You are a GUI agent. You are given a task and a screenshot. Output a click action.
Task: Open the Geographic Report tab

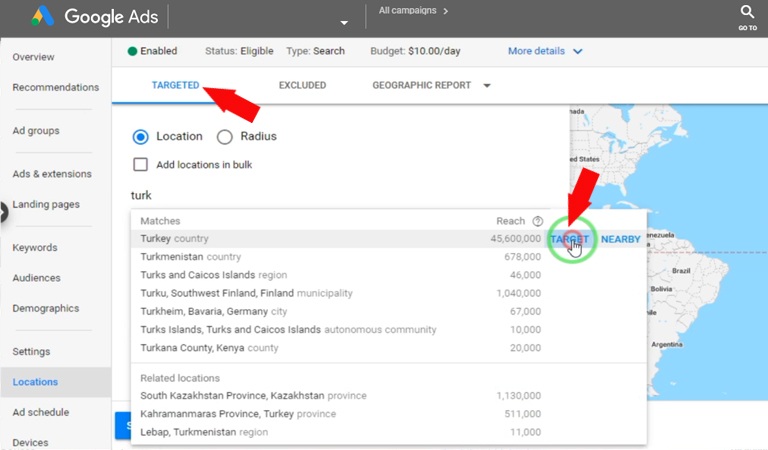421,85
